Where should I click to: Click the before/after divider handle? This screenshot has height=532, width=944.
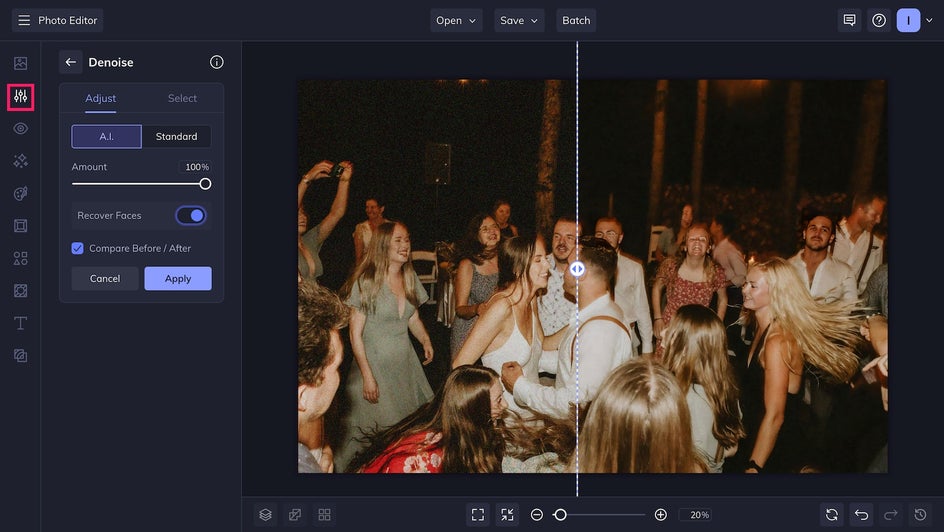point(577,269)
